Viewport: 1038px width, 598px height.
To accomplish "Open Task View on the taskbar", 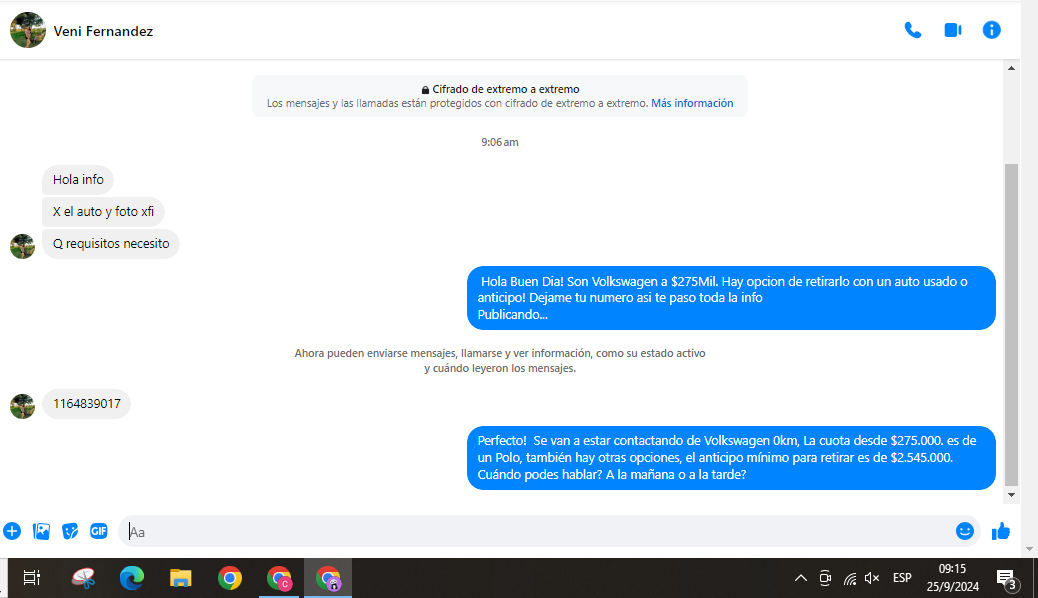I will (31, 578).
